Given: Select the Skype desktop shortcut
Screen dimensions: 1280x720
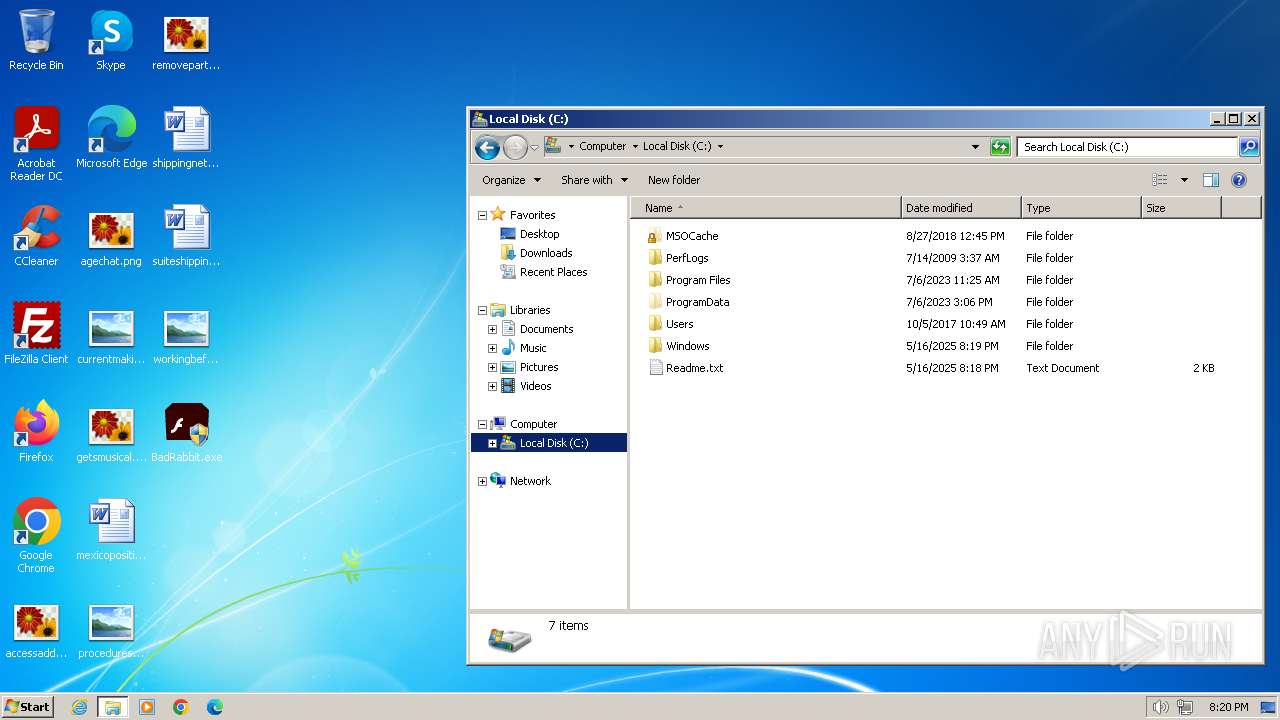Looking at the screenshot, I should pos(111,40).
